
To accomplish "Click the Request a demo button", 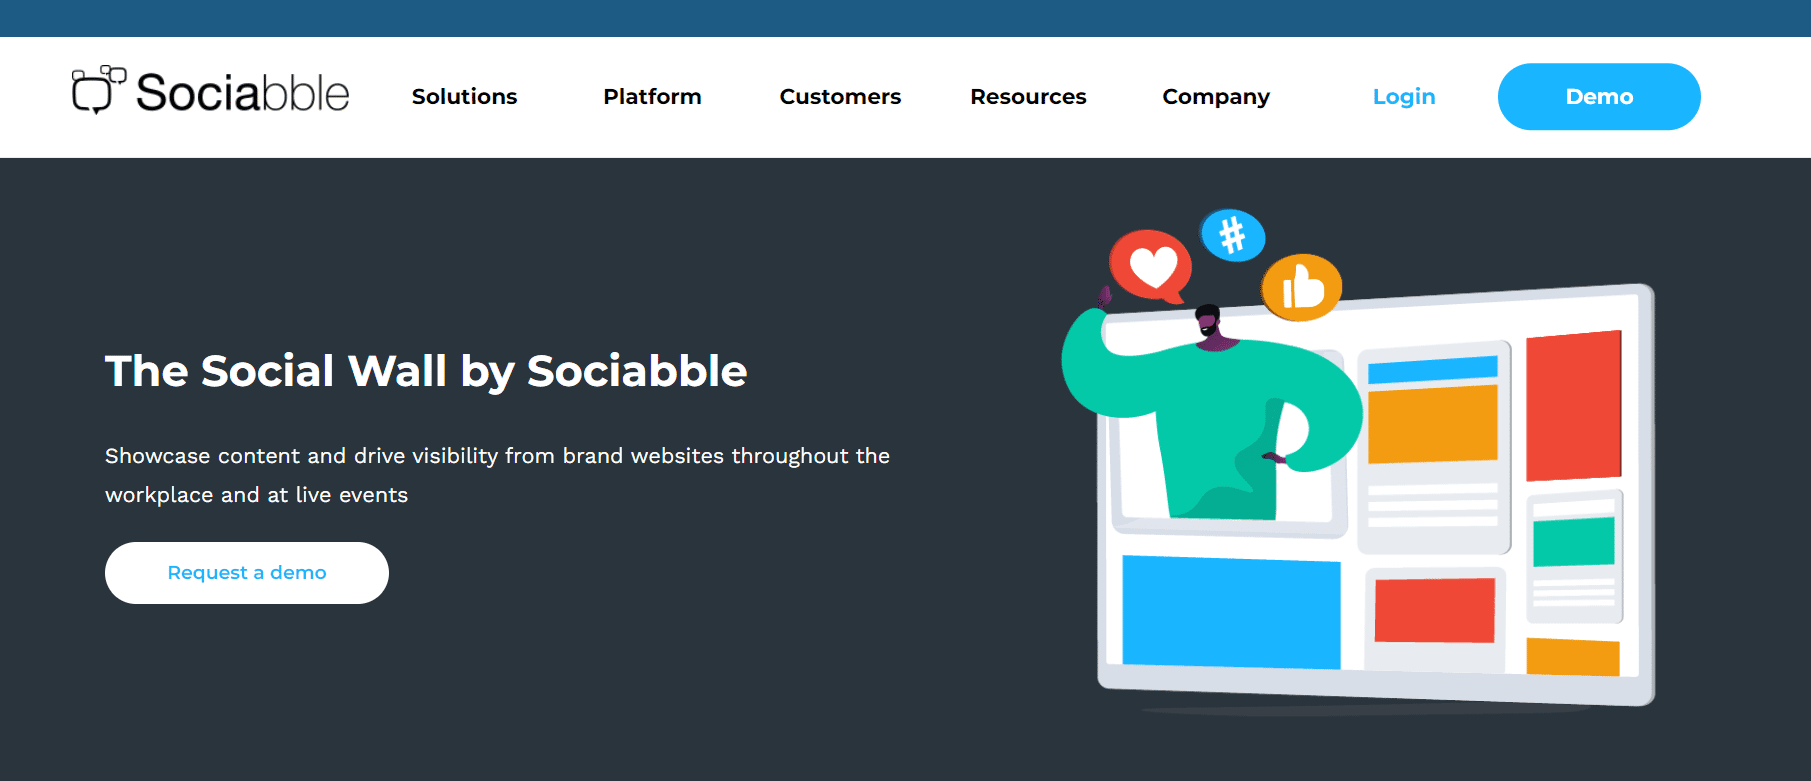I will (x=247, y=573).
